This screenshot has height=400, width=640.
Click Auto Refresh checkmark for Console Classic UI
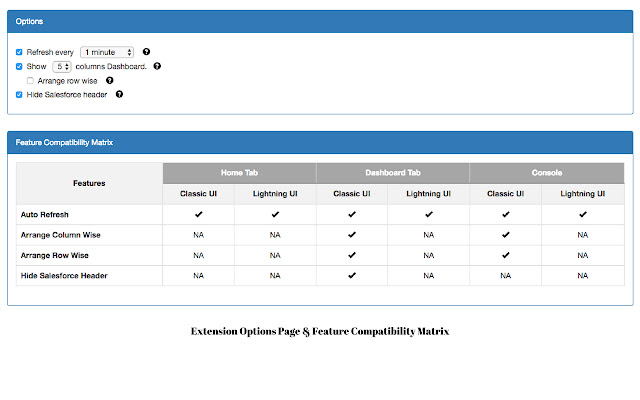(505, 214)
